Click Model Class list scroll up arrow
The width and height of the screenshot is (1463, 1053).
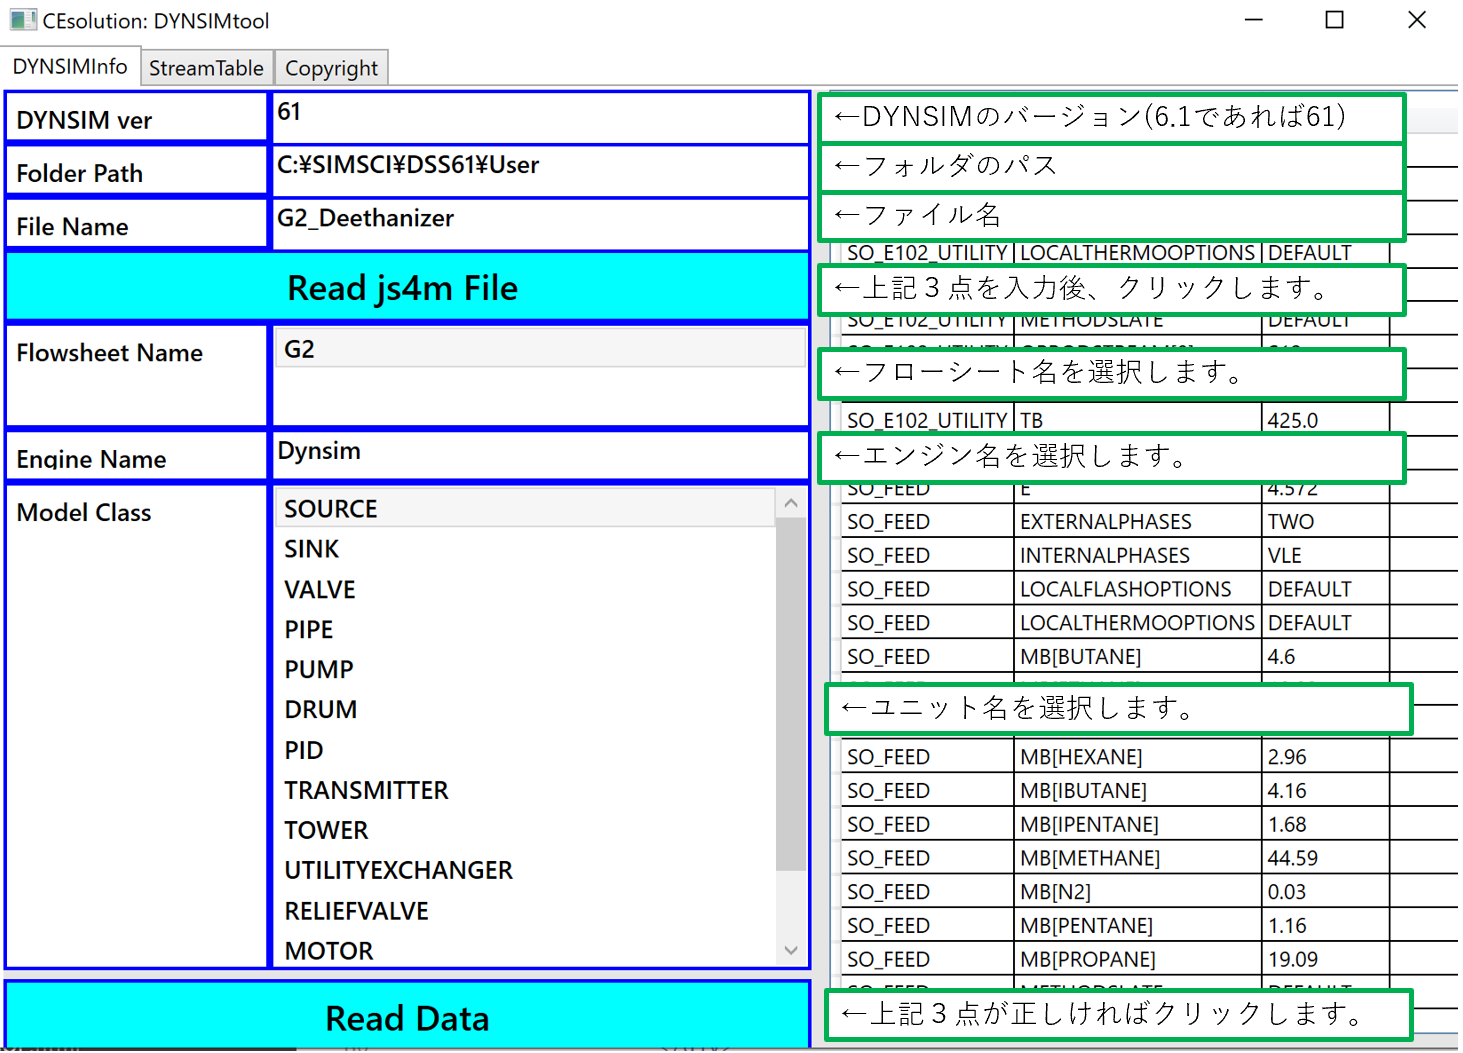click(791, 503)
